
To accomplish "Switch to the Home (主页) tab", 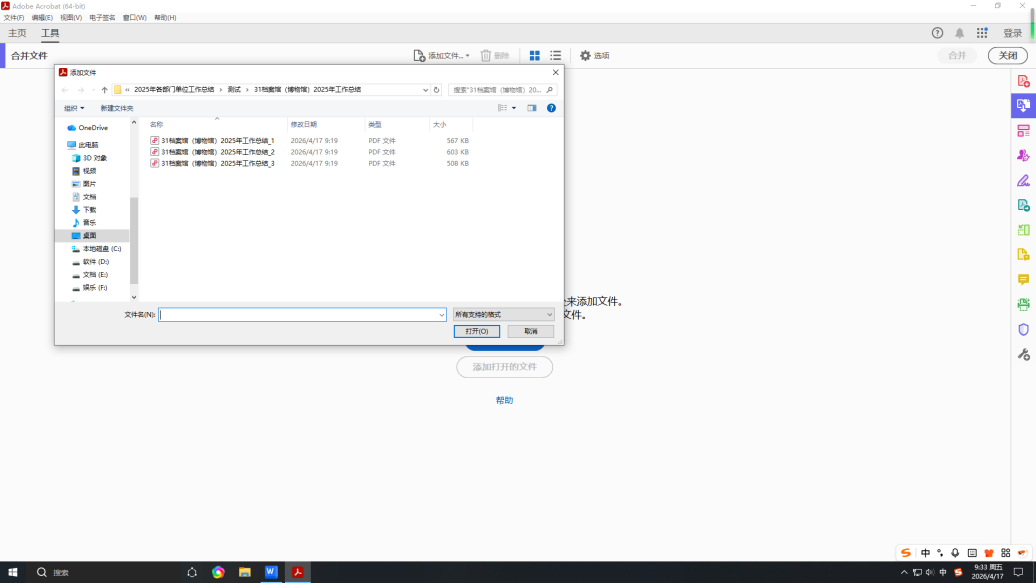I will [x=18, y=33].
